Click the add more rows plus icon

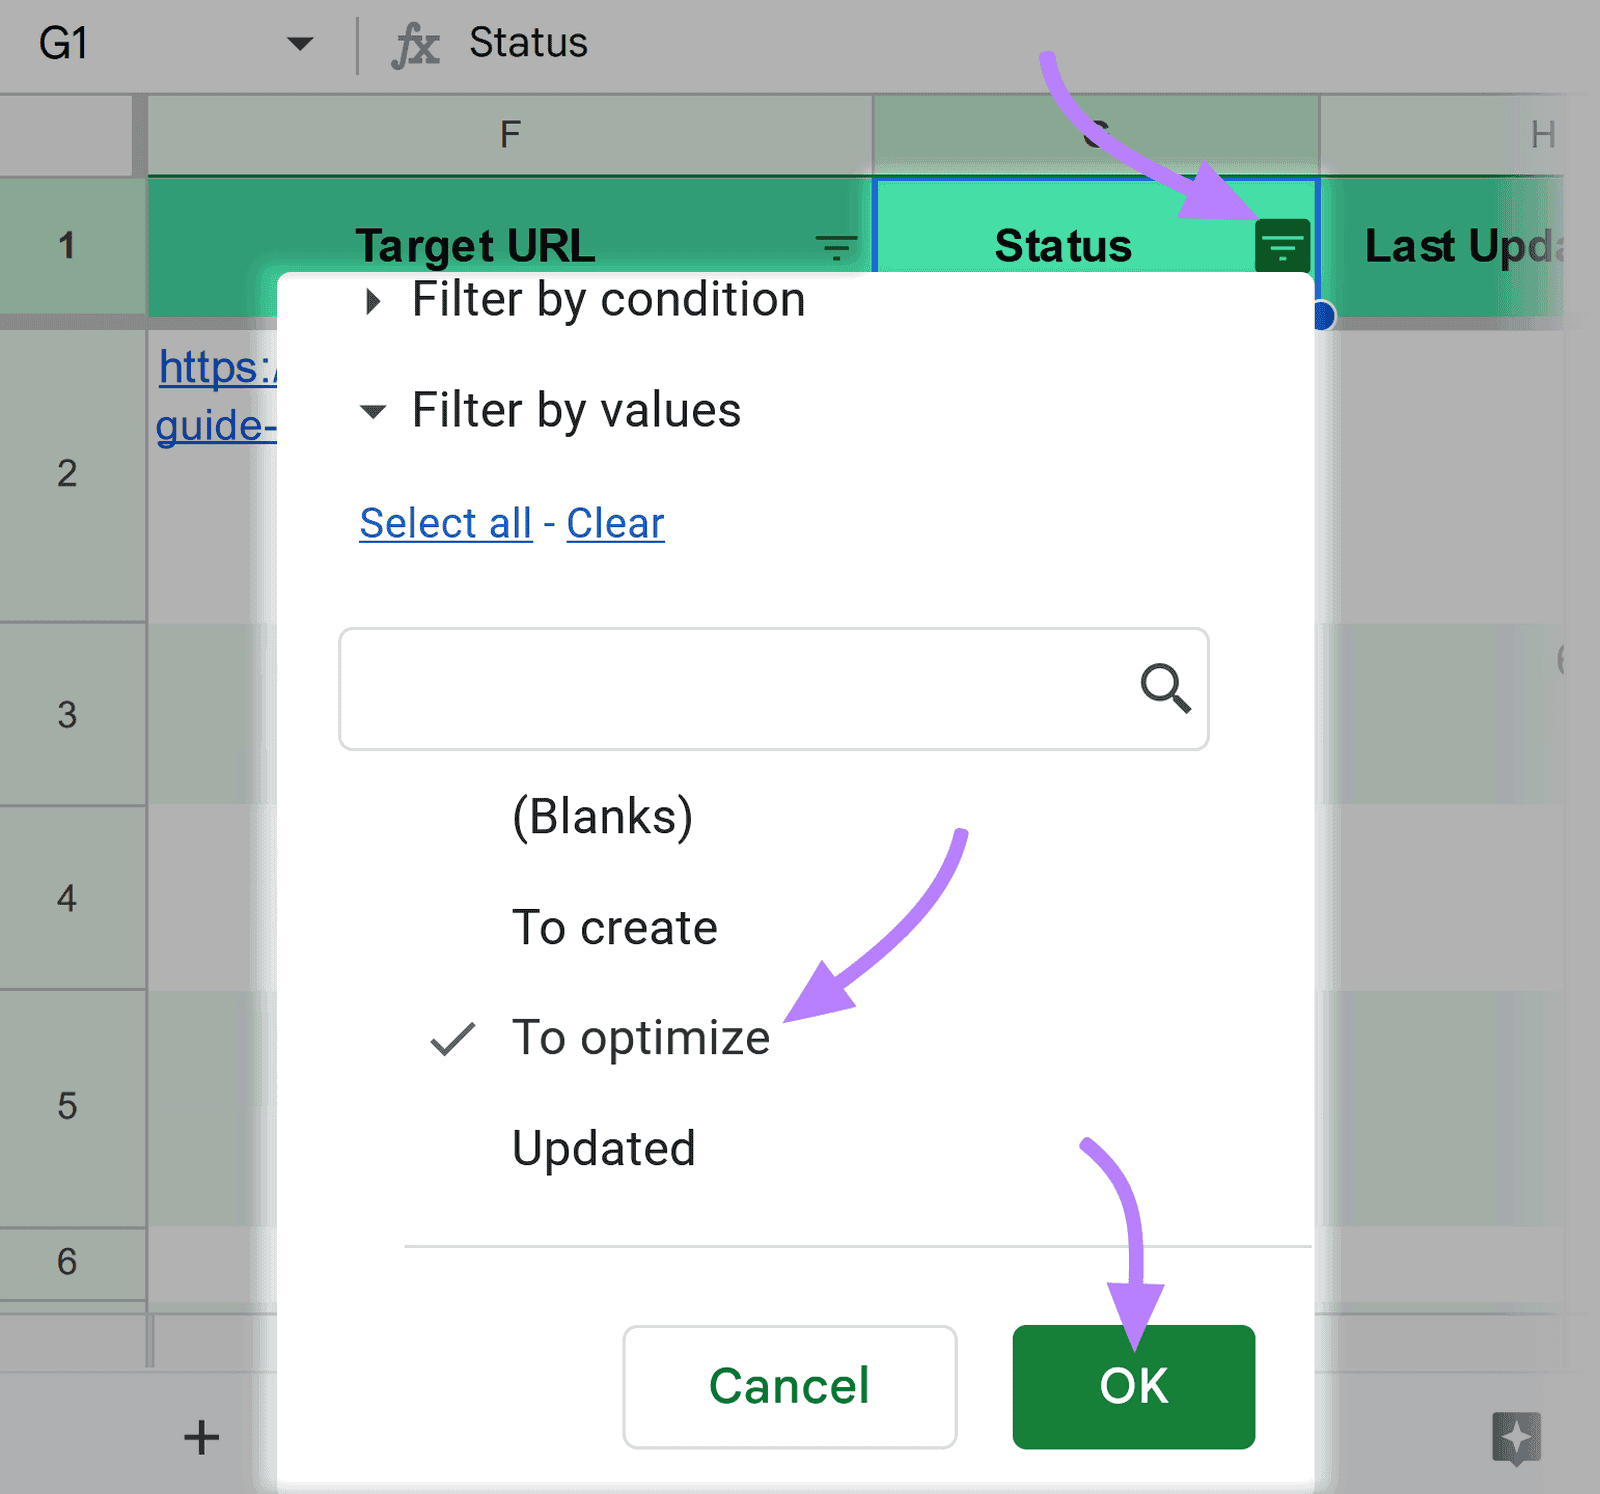click(200, 1438)
